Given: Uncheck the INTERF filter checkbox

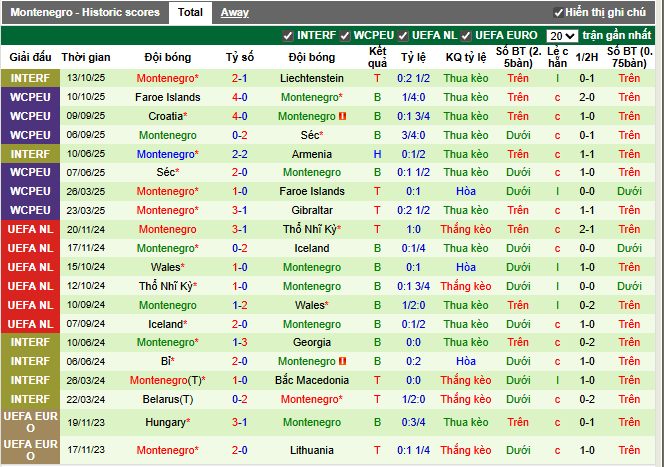Looking at the screenshot, I should (x=288, y=36).
